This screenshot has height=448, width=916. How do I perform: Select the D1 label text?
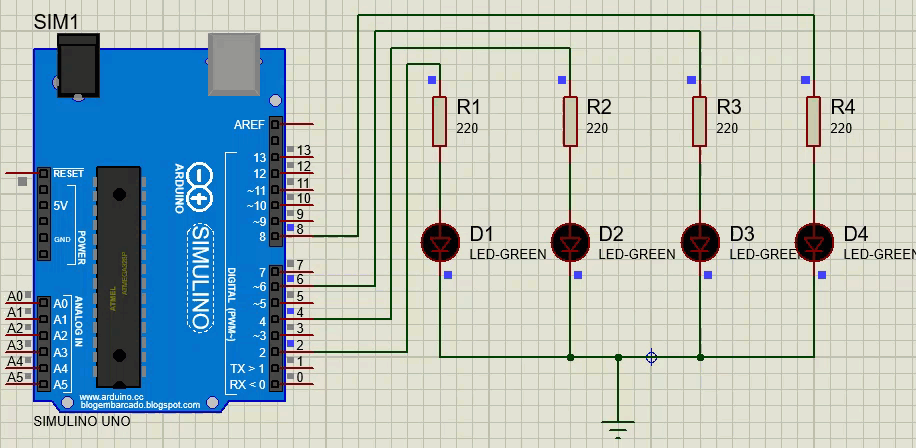482,234
